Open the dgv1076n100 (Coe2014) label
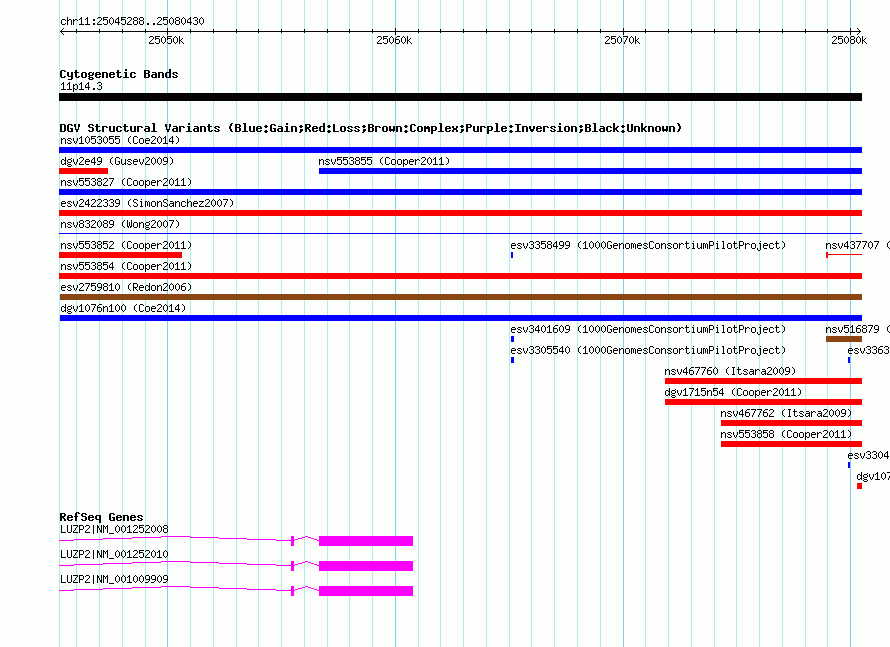890x647 pixels. pyautogui.click(x=123, y=308)
